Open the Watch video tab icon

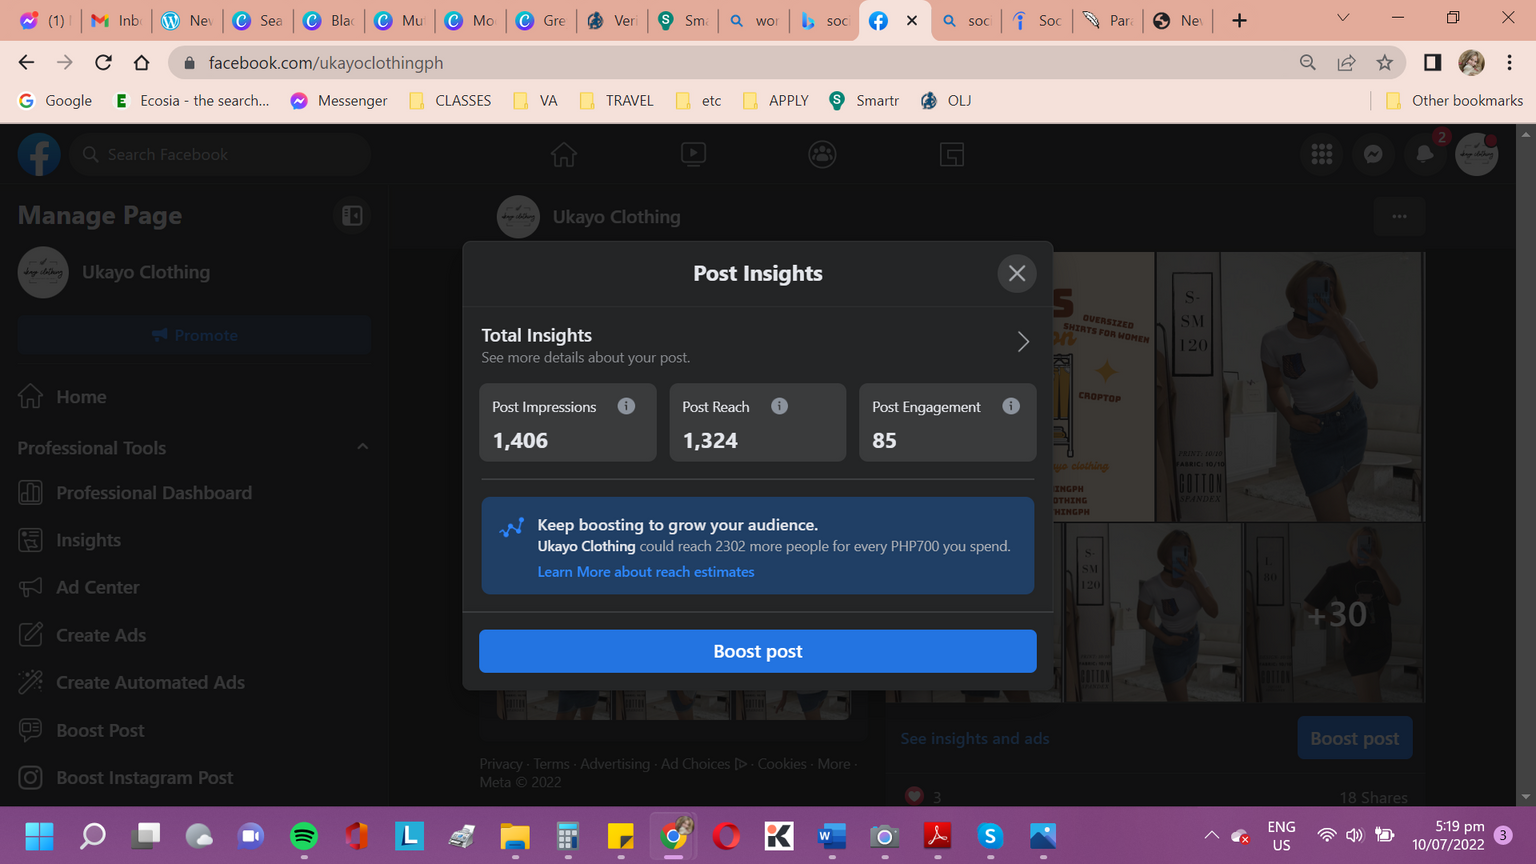click(x=693, y=154)
